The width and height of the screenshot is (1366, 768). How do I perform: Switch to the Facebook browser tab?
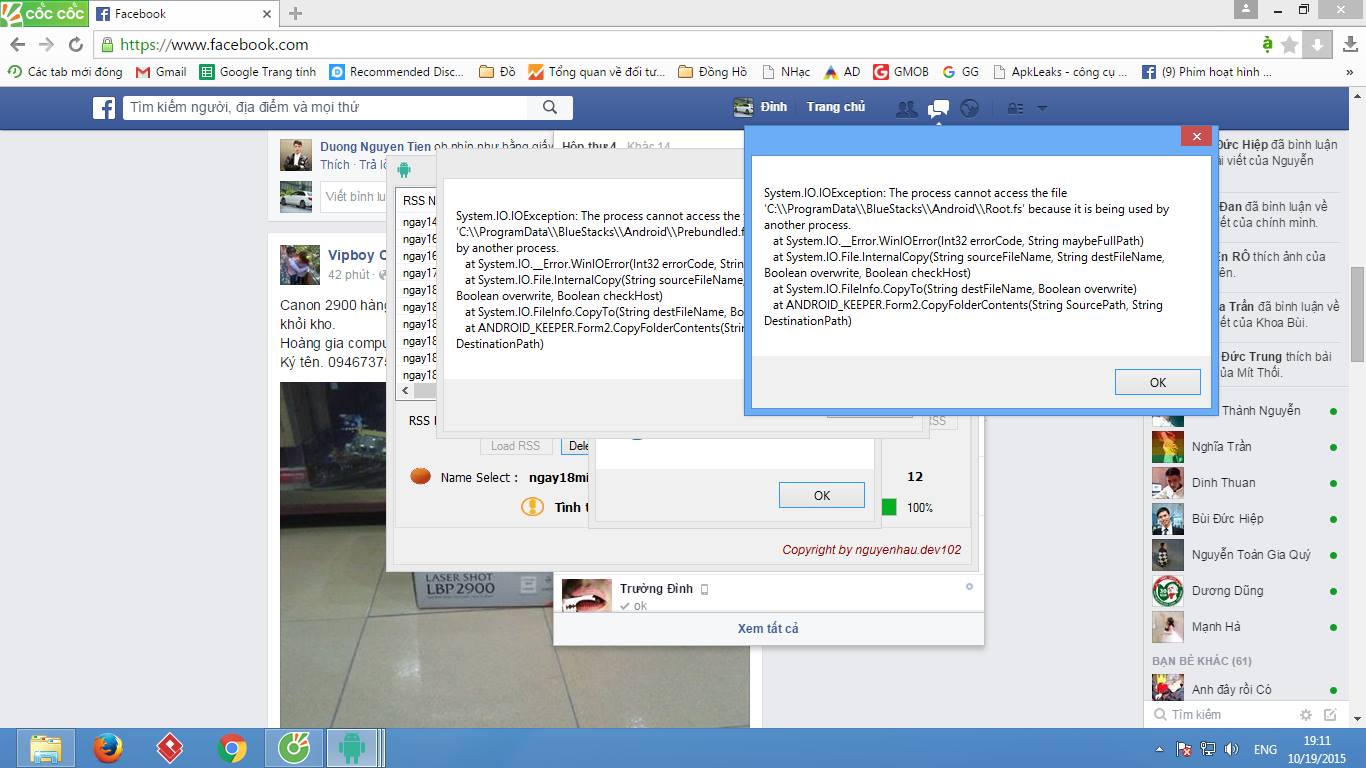tap(180, 14)
